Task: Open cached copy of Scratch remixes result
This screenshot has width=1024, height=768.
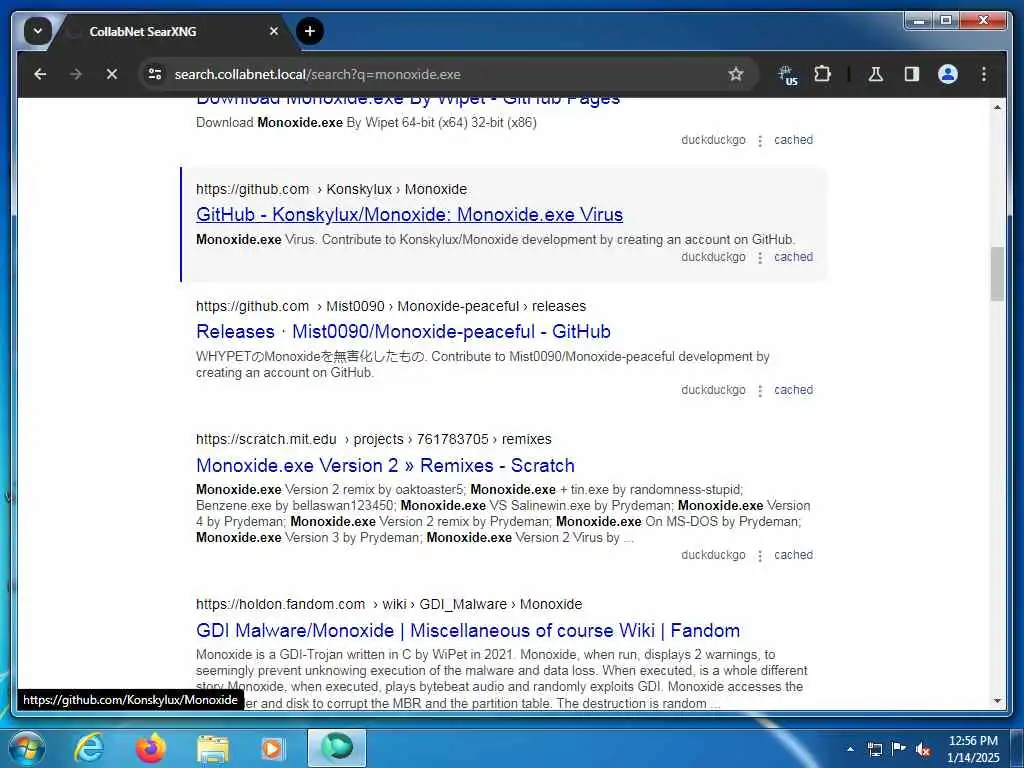Action: point(793,554)
